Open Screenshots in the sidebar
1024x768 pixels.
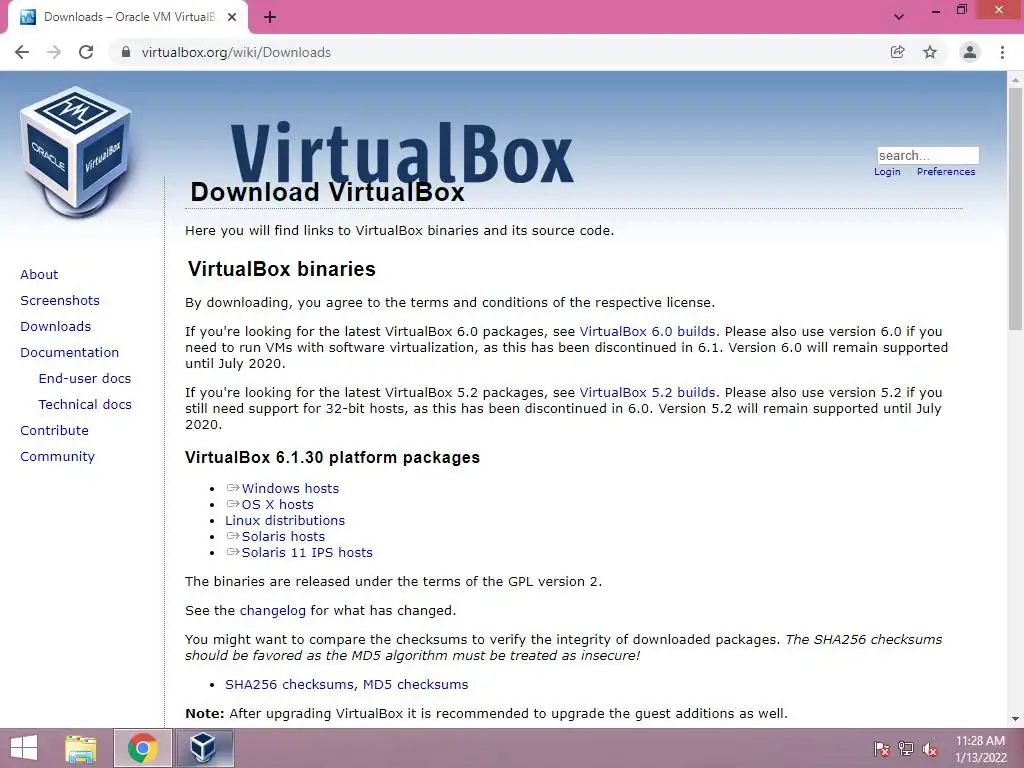[60, 300]
